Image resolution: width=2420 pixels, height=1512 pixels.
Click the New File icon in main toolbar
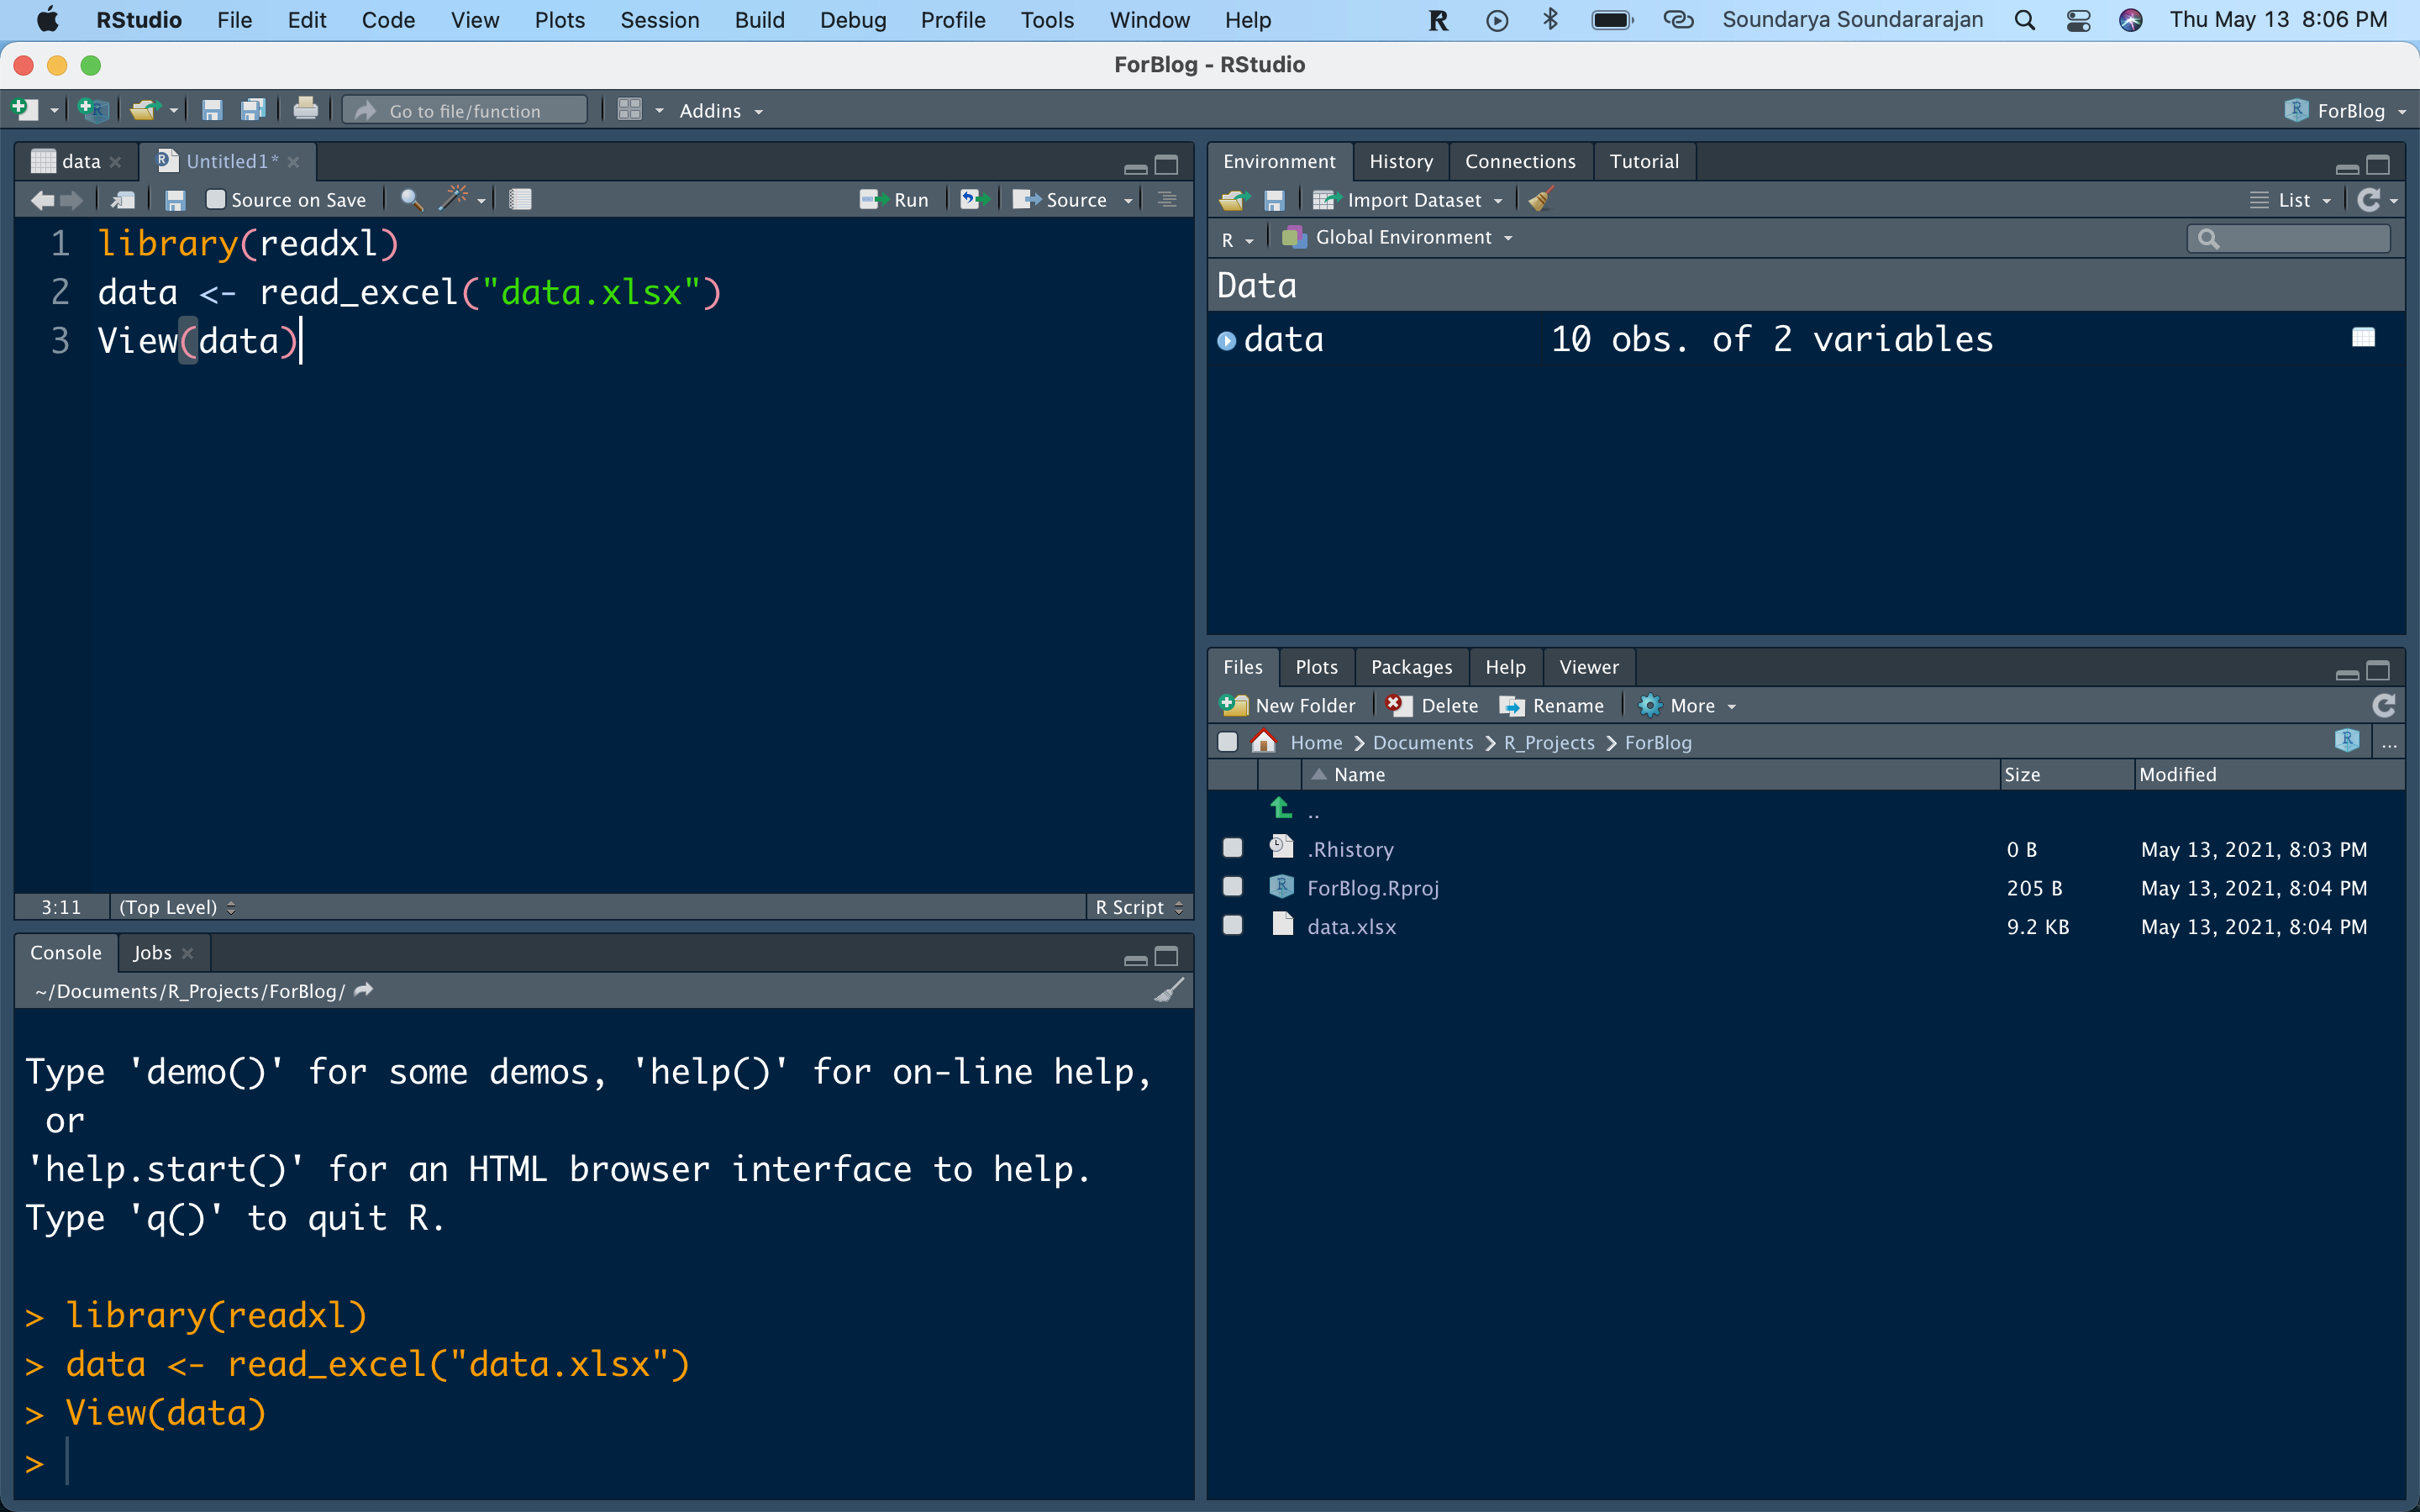click(24, 110)
